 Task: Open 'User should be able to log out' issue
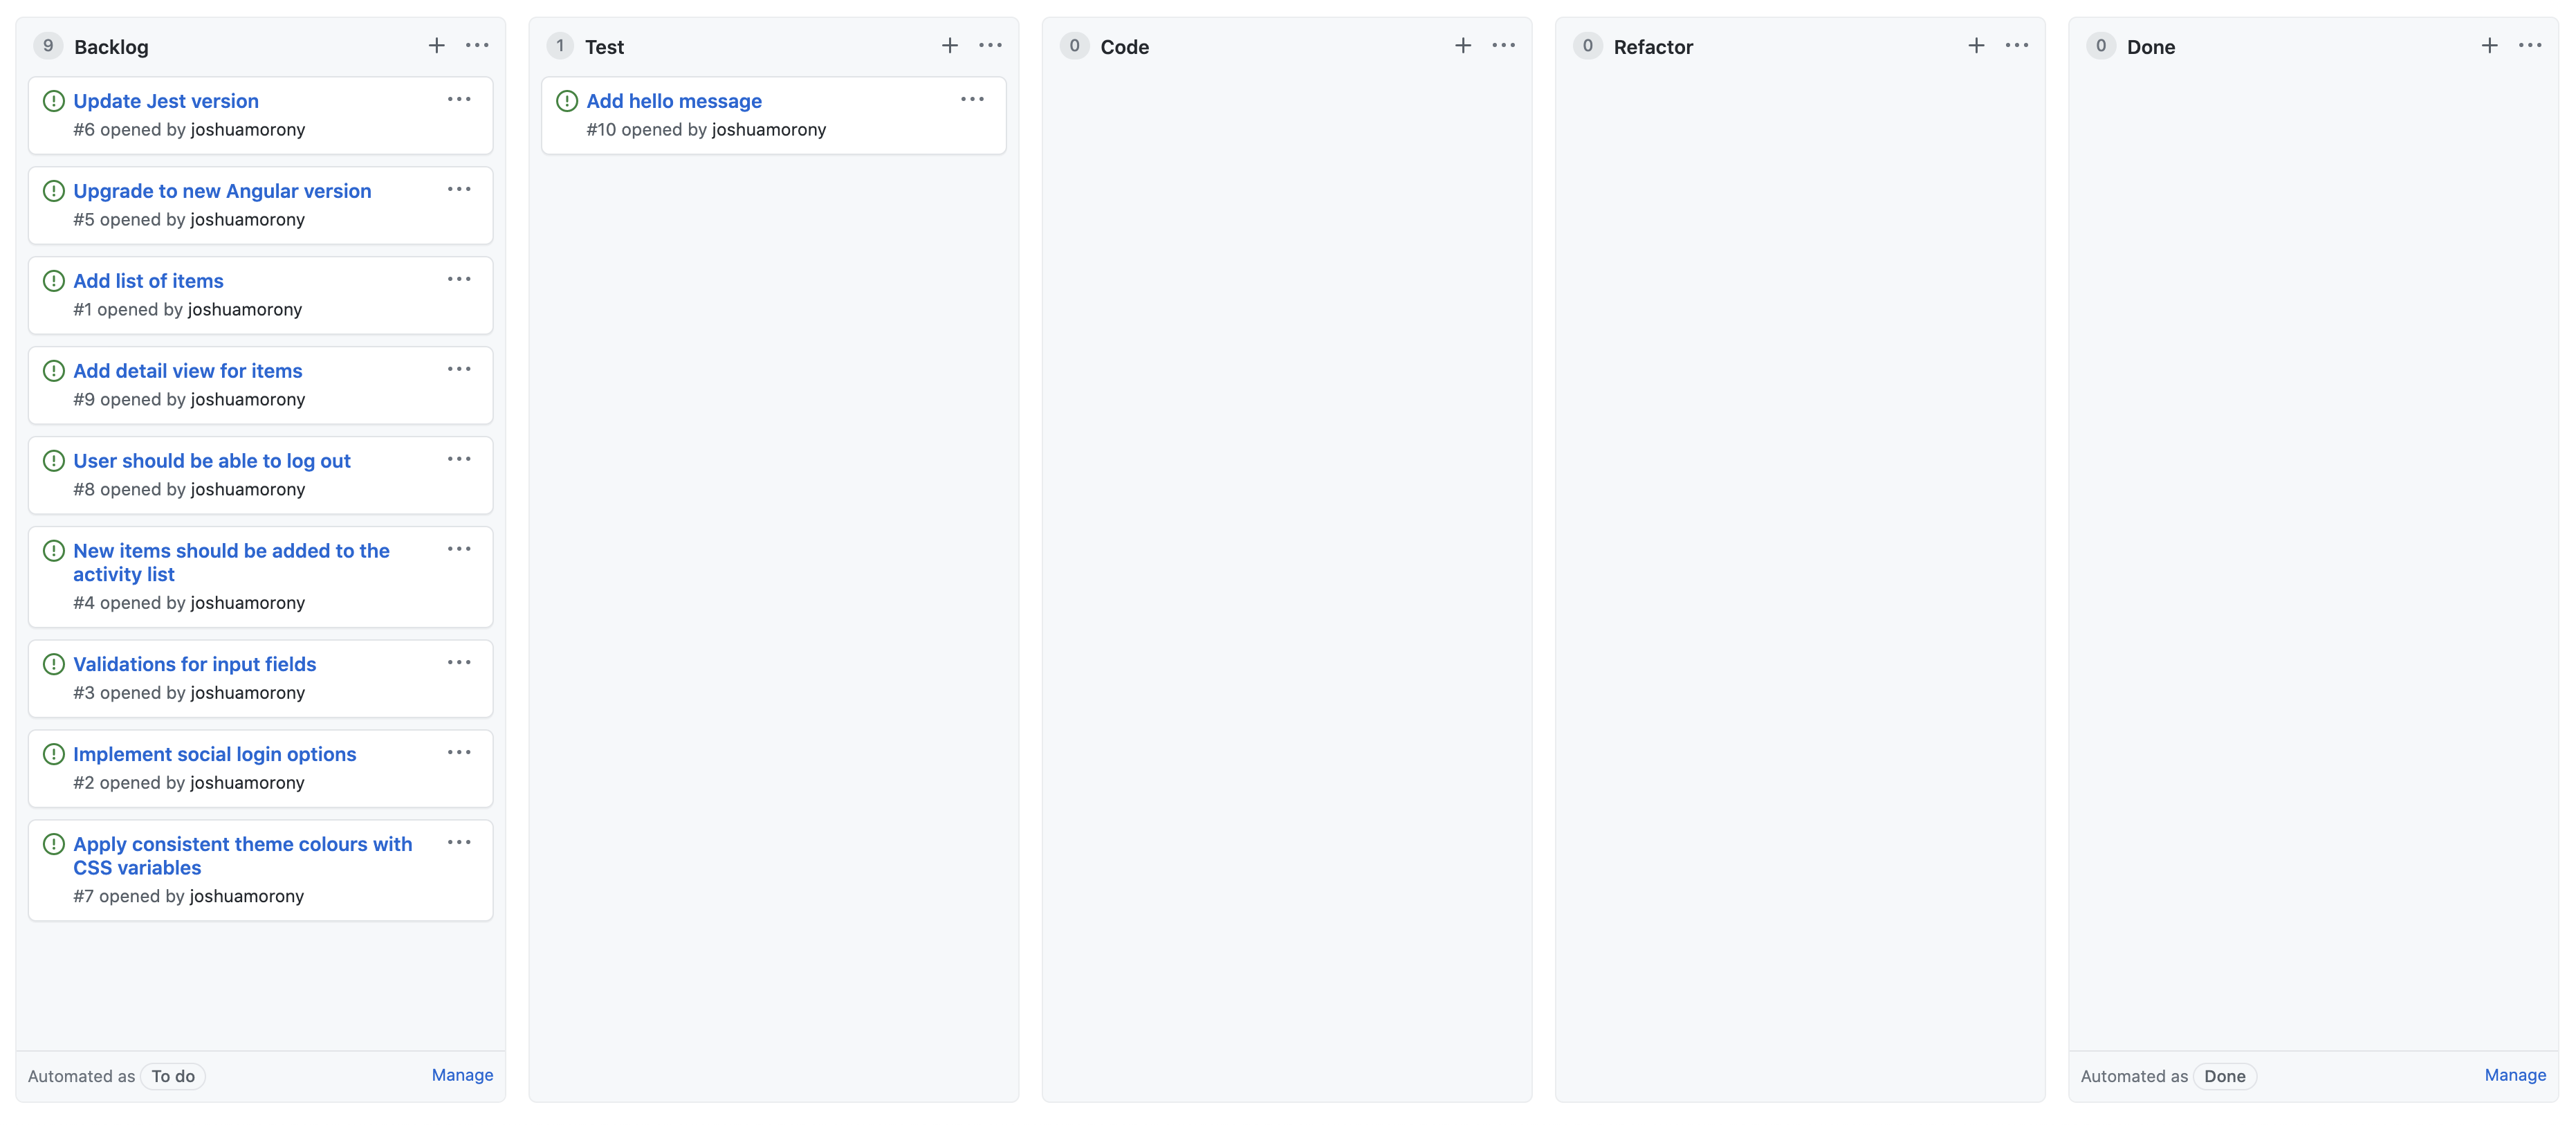[x=212, y=461]
